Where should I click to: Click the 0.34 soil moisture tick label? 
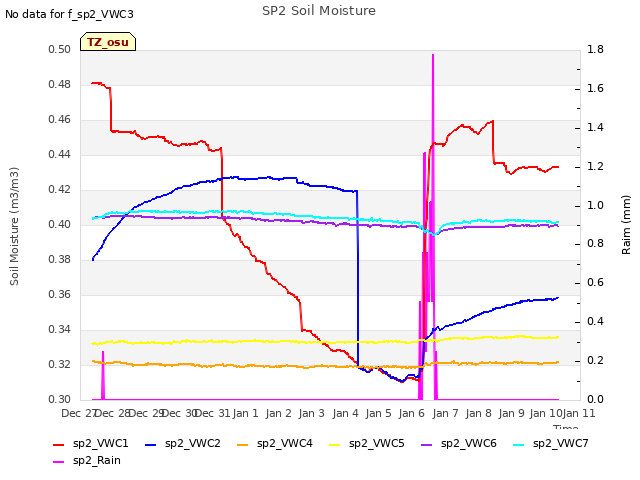[60, 329]
